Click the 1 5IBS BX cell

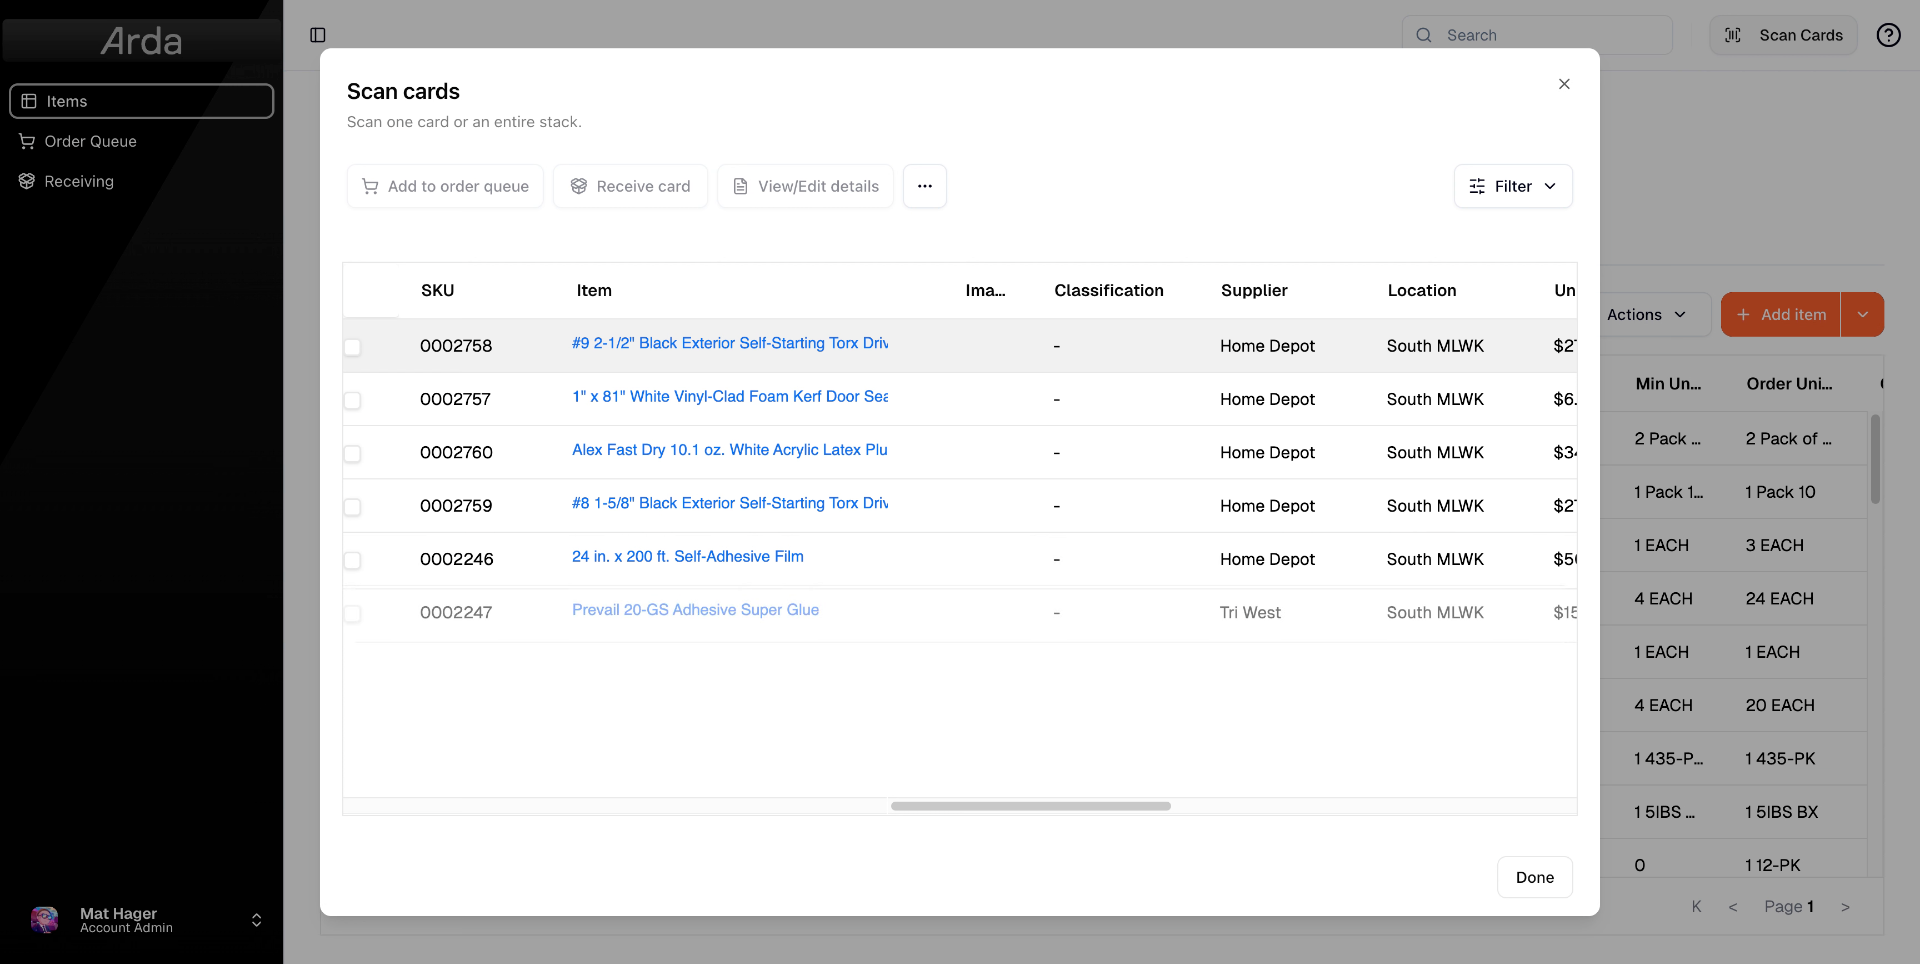click(1781, 812)
